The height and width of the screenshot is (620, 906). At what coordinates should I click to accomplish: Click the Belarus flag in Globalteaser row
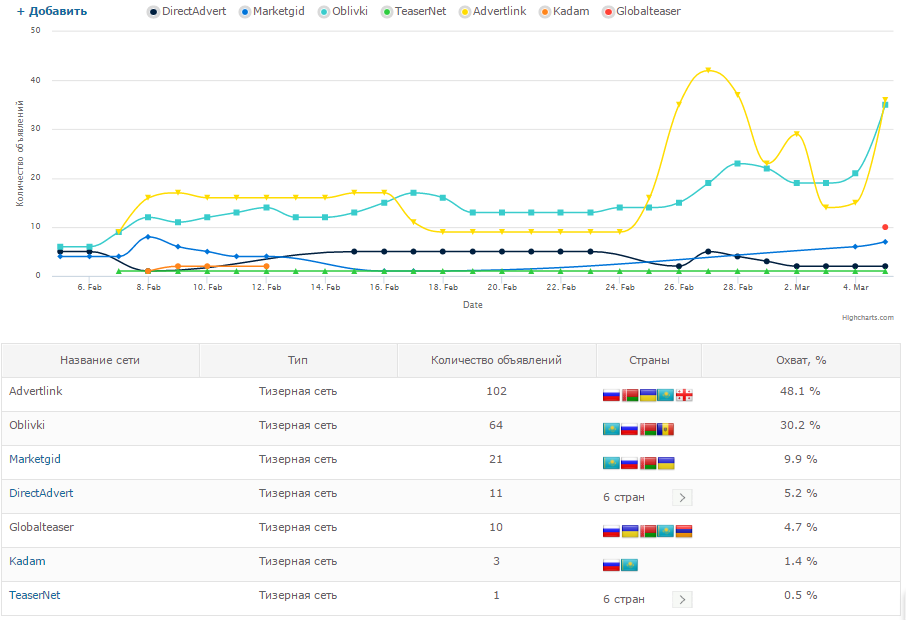click(648, 531)
